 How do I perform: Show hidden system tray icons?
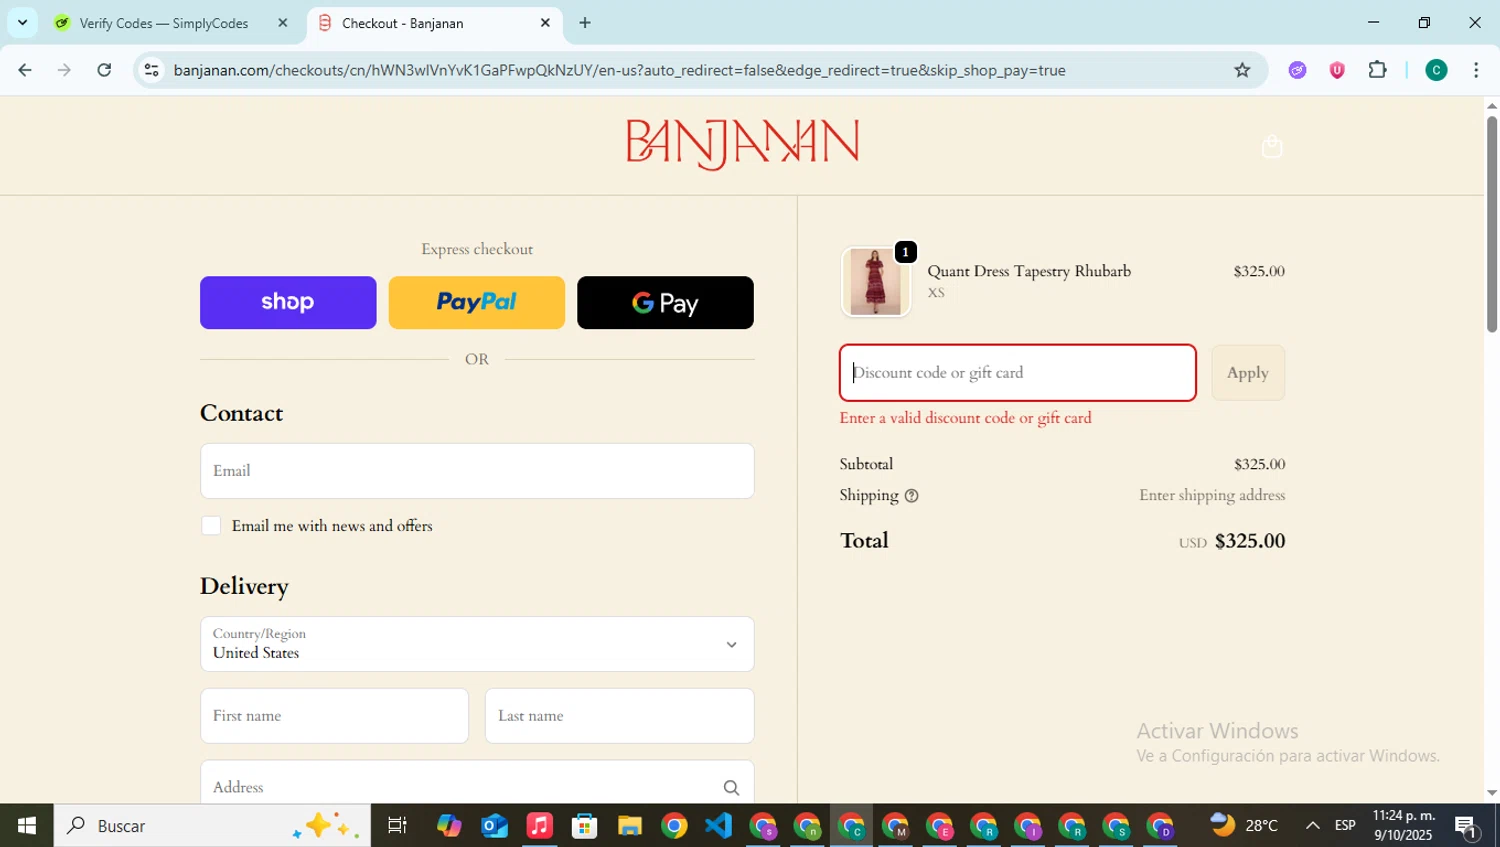pyautogui.click(x=1312, y=826)
